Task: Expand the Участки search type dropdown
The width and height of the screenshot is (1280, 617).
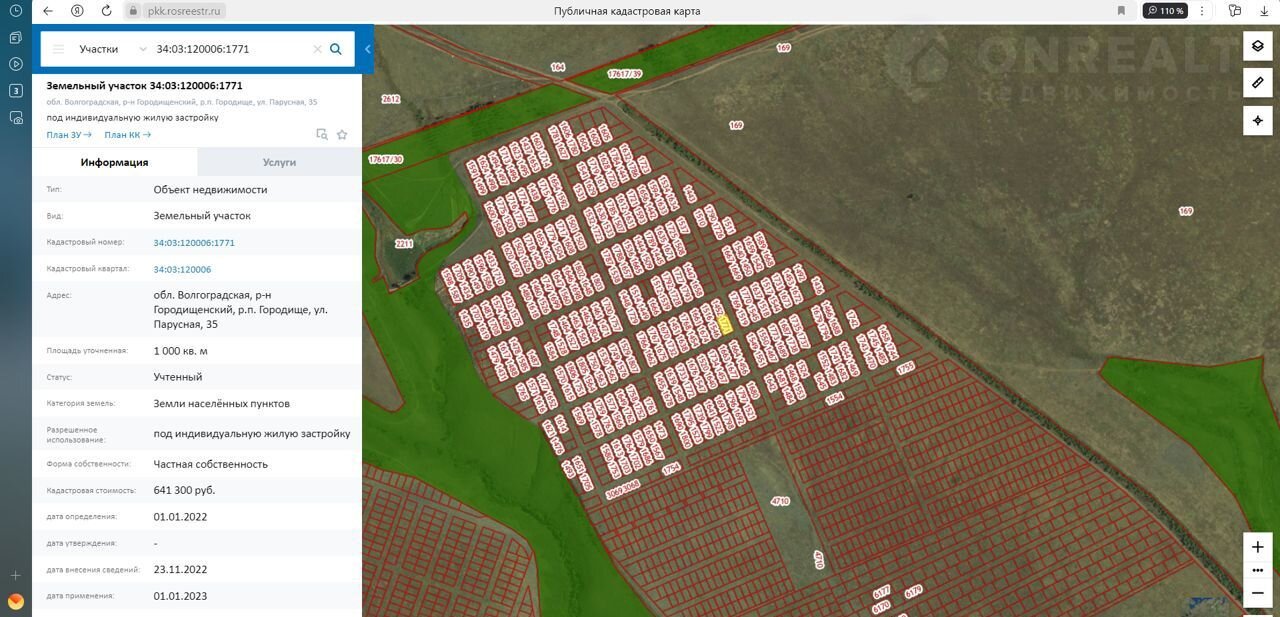Action: tap(143, 49)
